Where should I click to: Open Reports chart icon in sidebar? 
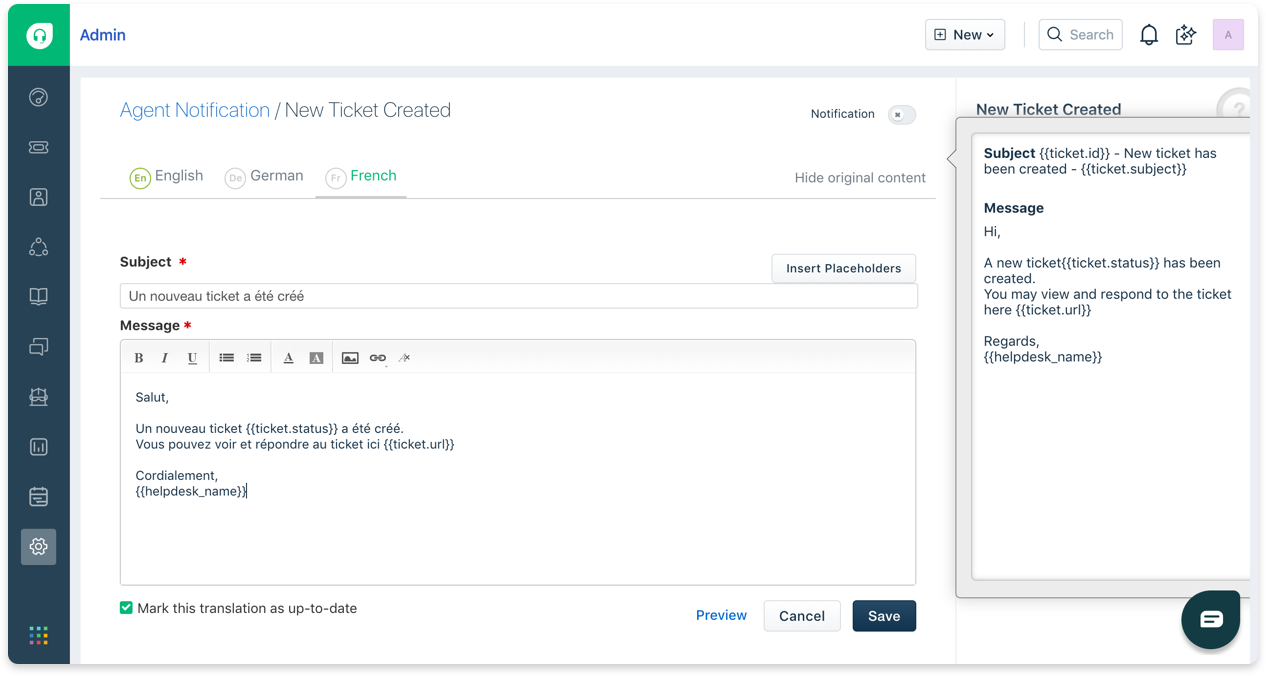pos(38,447)
